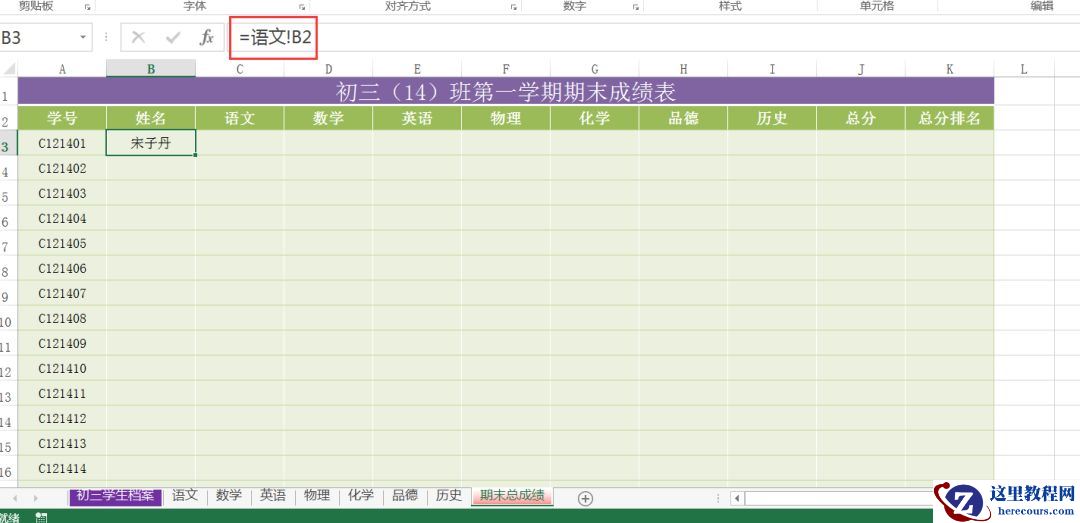Click cell C121407
1080x523 pixels.
[62, 293]
